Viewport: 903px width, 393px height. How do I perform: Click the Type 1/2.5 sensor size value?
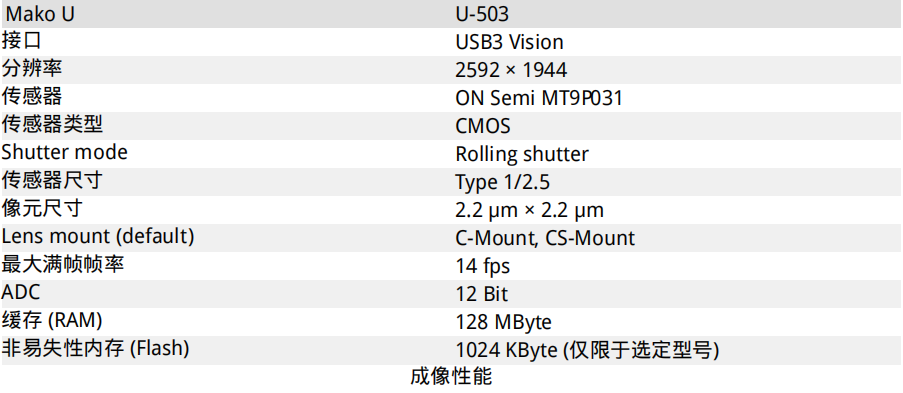[502, 182]
